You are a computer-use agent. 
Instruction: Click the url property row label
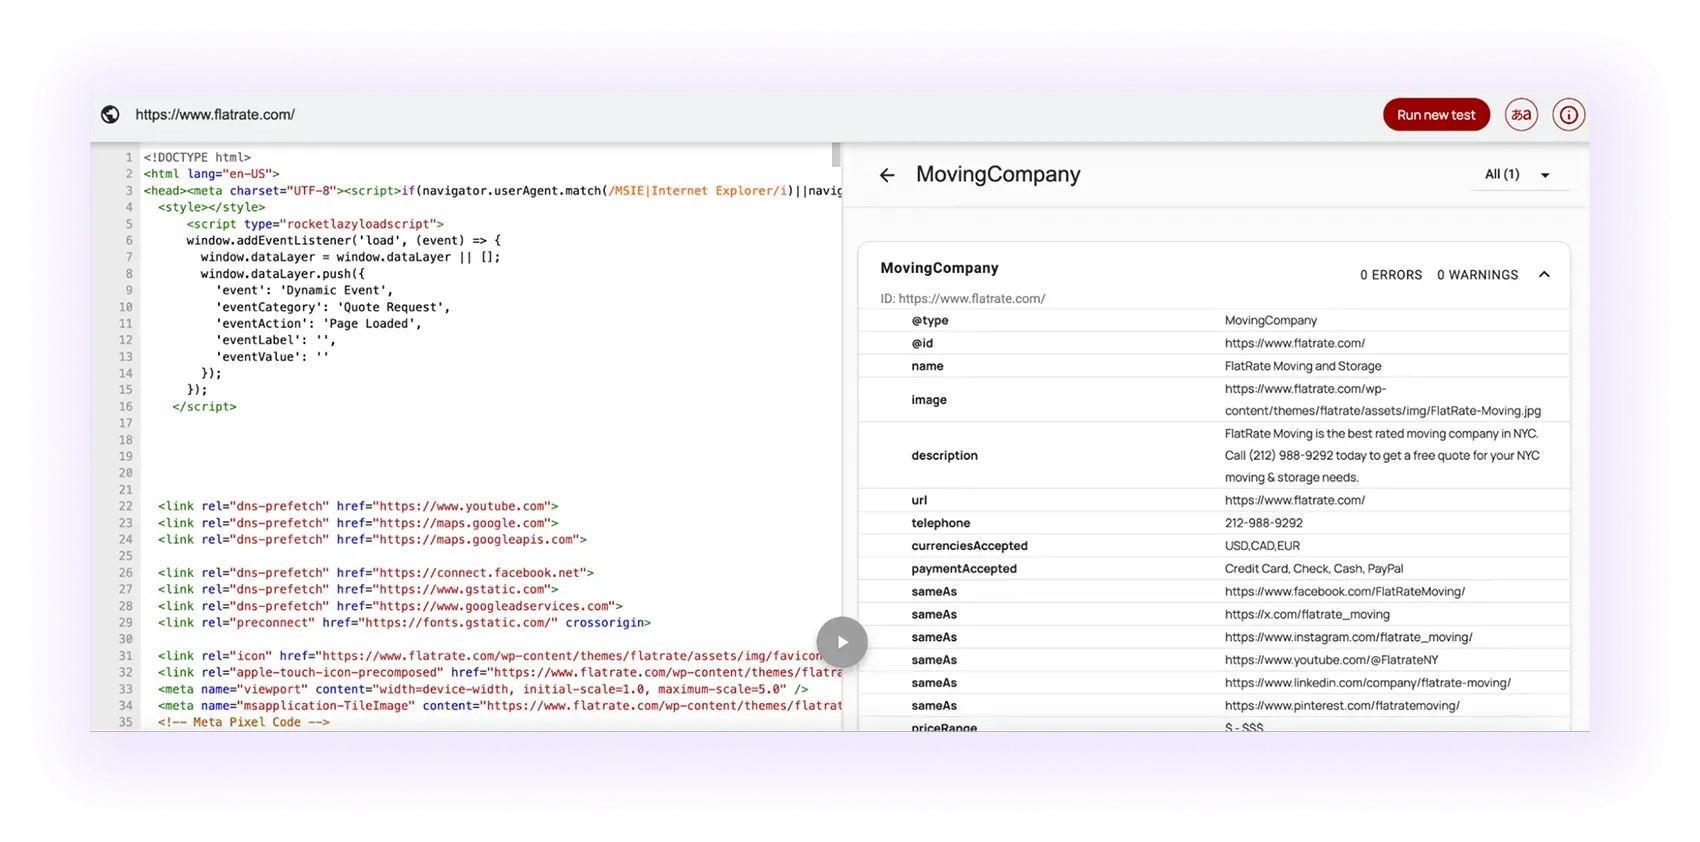(x=919, y=500)
